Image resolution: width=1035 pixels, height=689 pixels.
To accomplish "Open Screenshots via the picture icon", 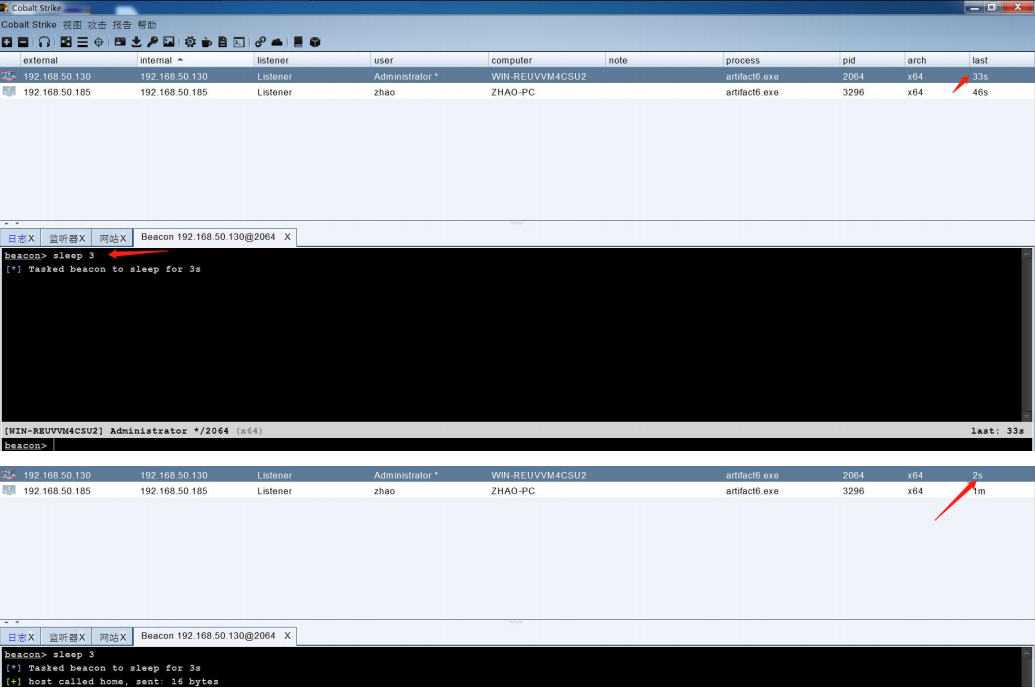I will 169,42.
